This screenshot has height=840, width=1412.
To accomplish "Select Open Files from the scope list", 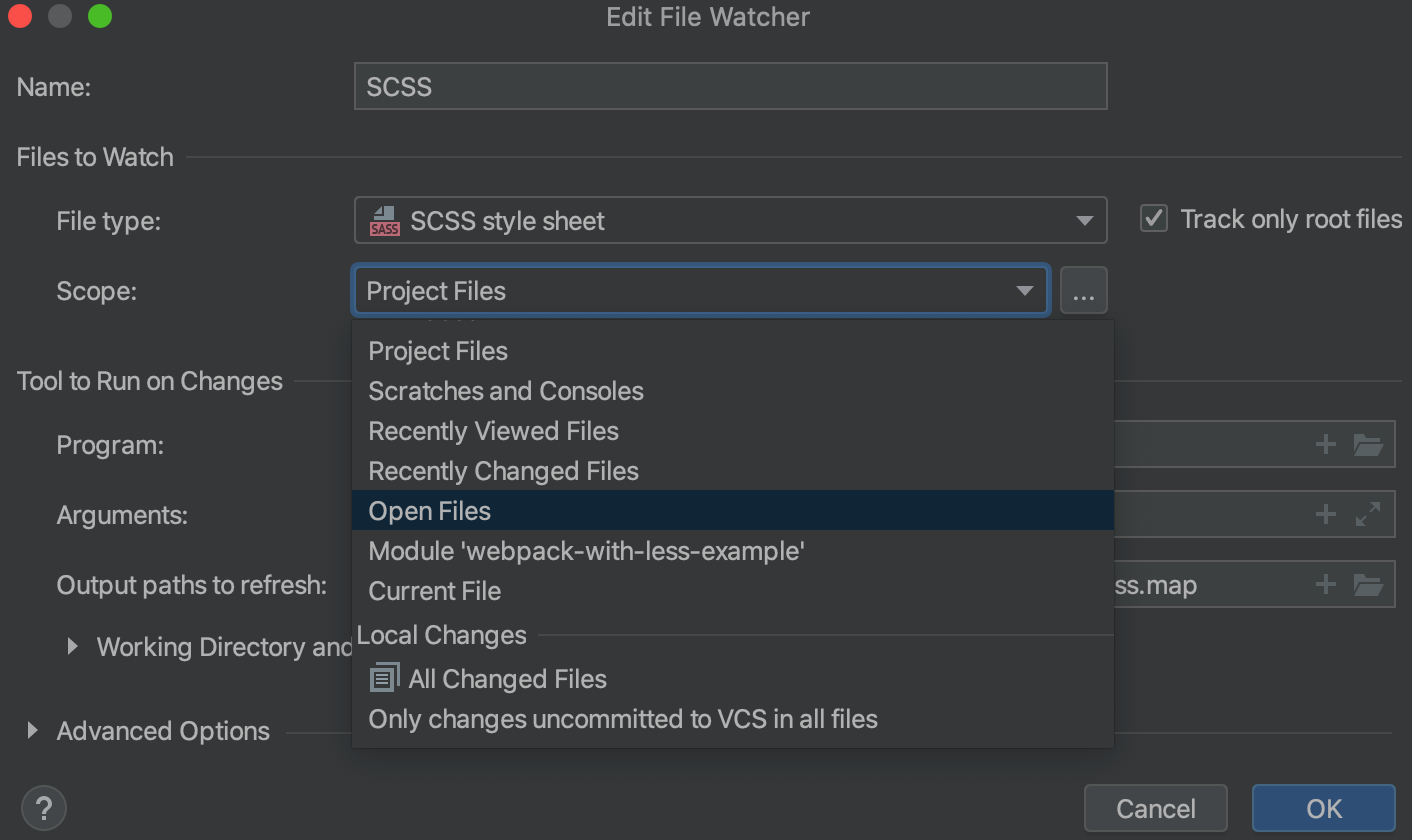I will point(429,511).
